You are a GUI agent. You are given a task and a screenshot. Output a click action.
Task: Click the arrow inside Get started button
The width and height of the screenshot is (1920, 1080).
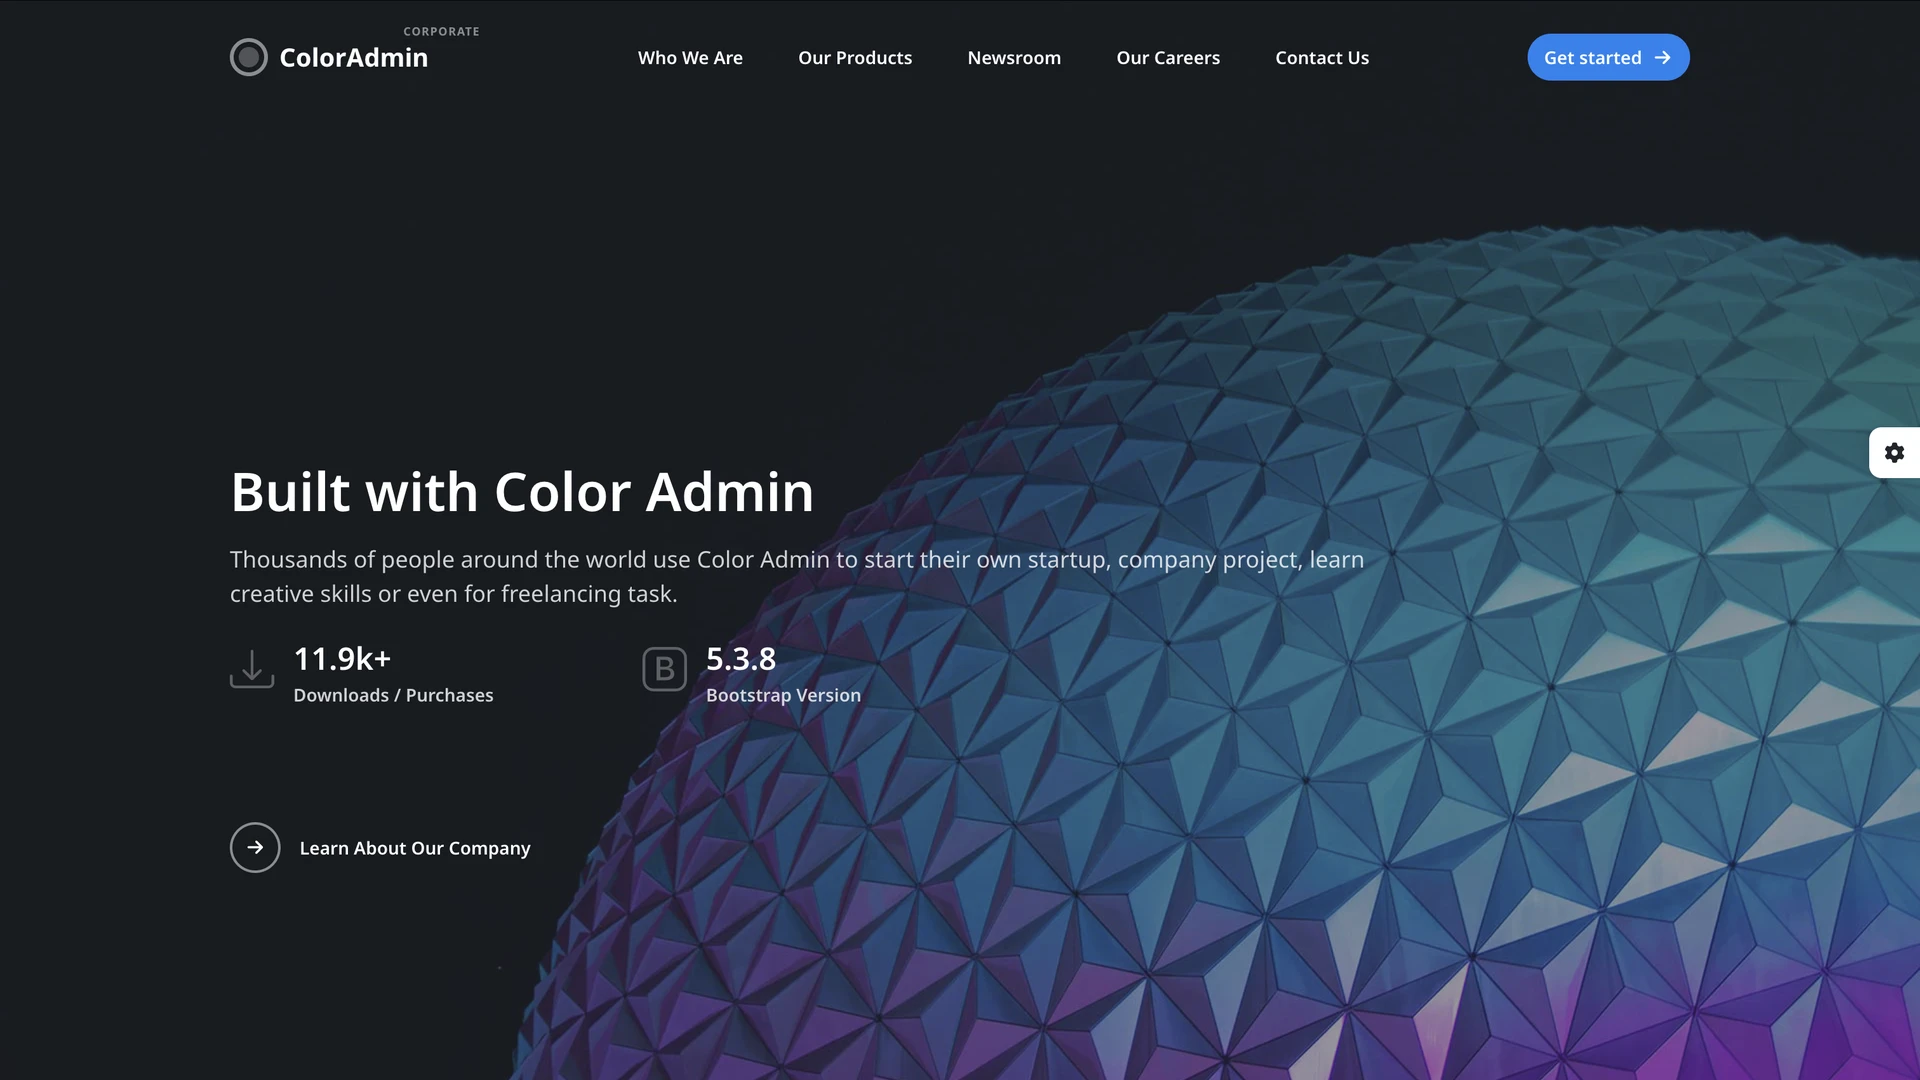1662,58
